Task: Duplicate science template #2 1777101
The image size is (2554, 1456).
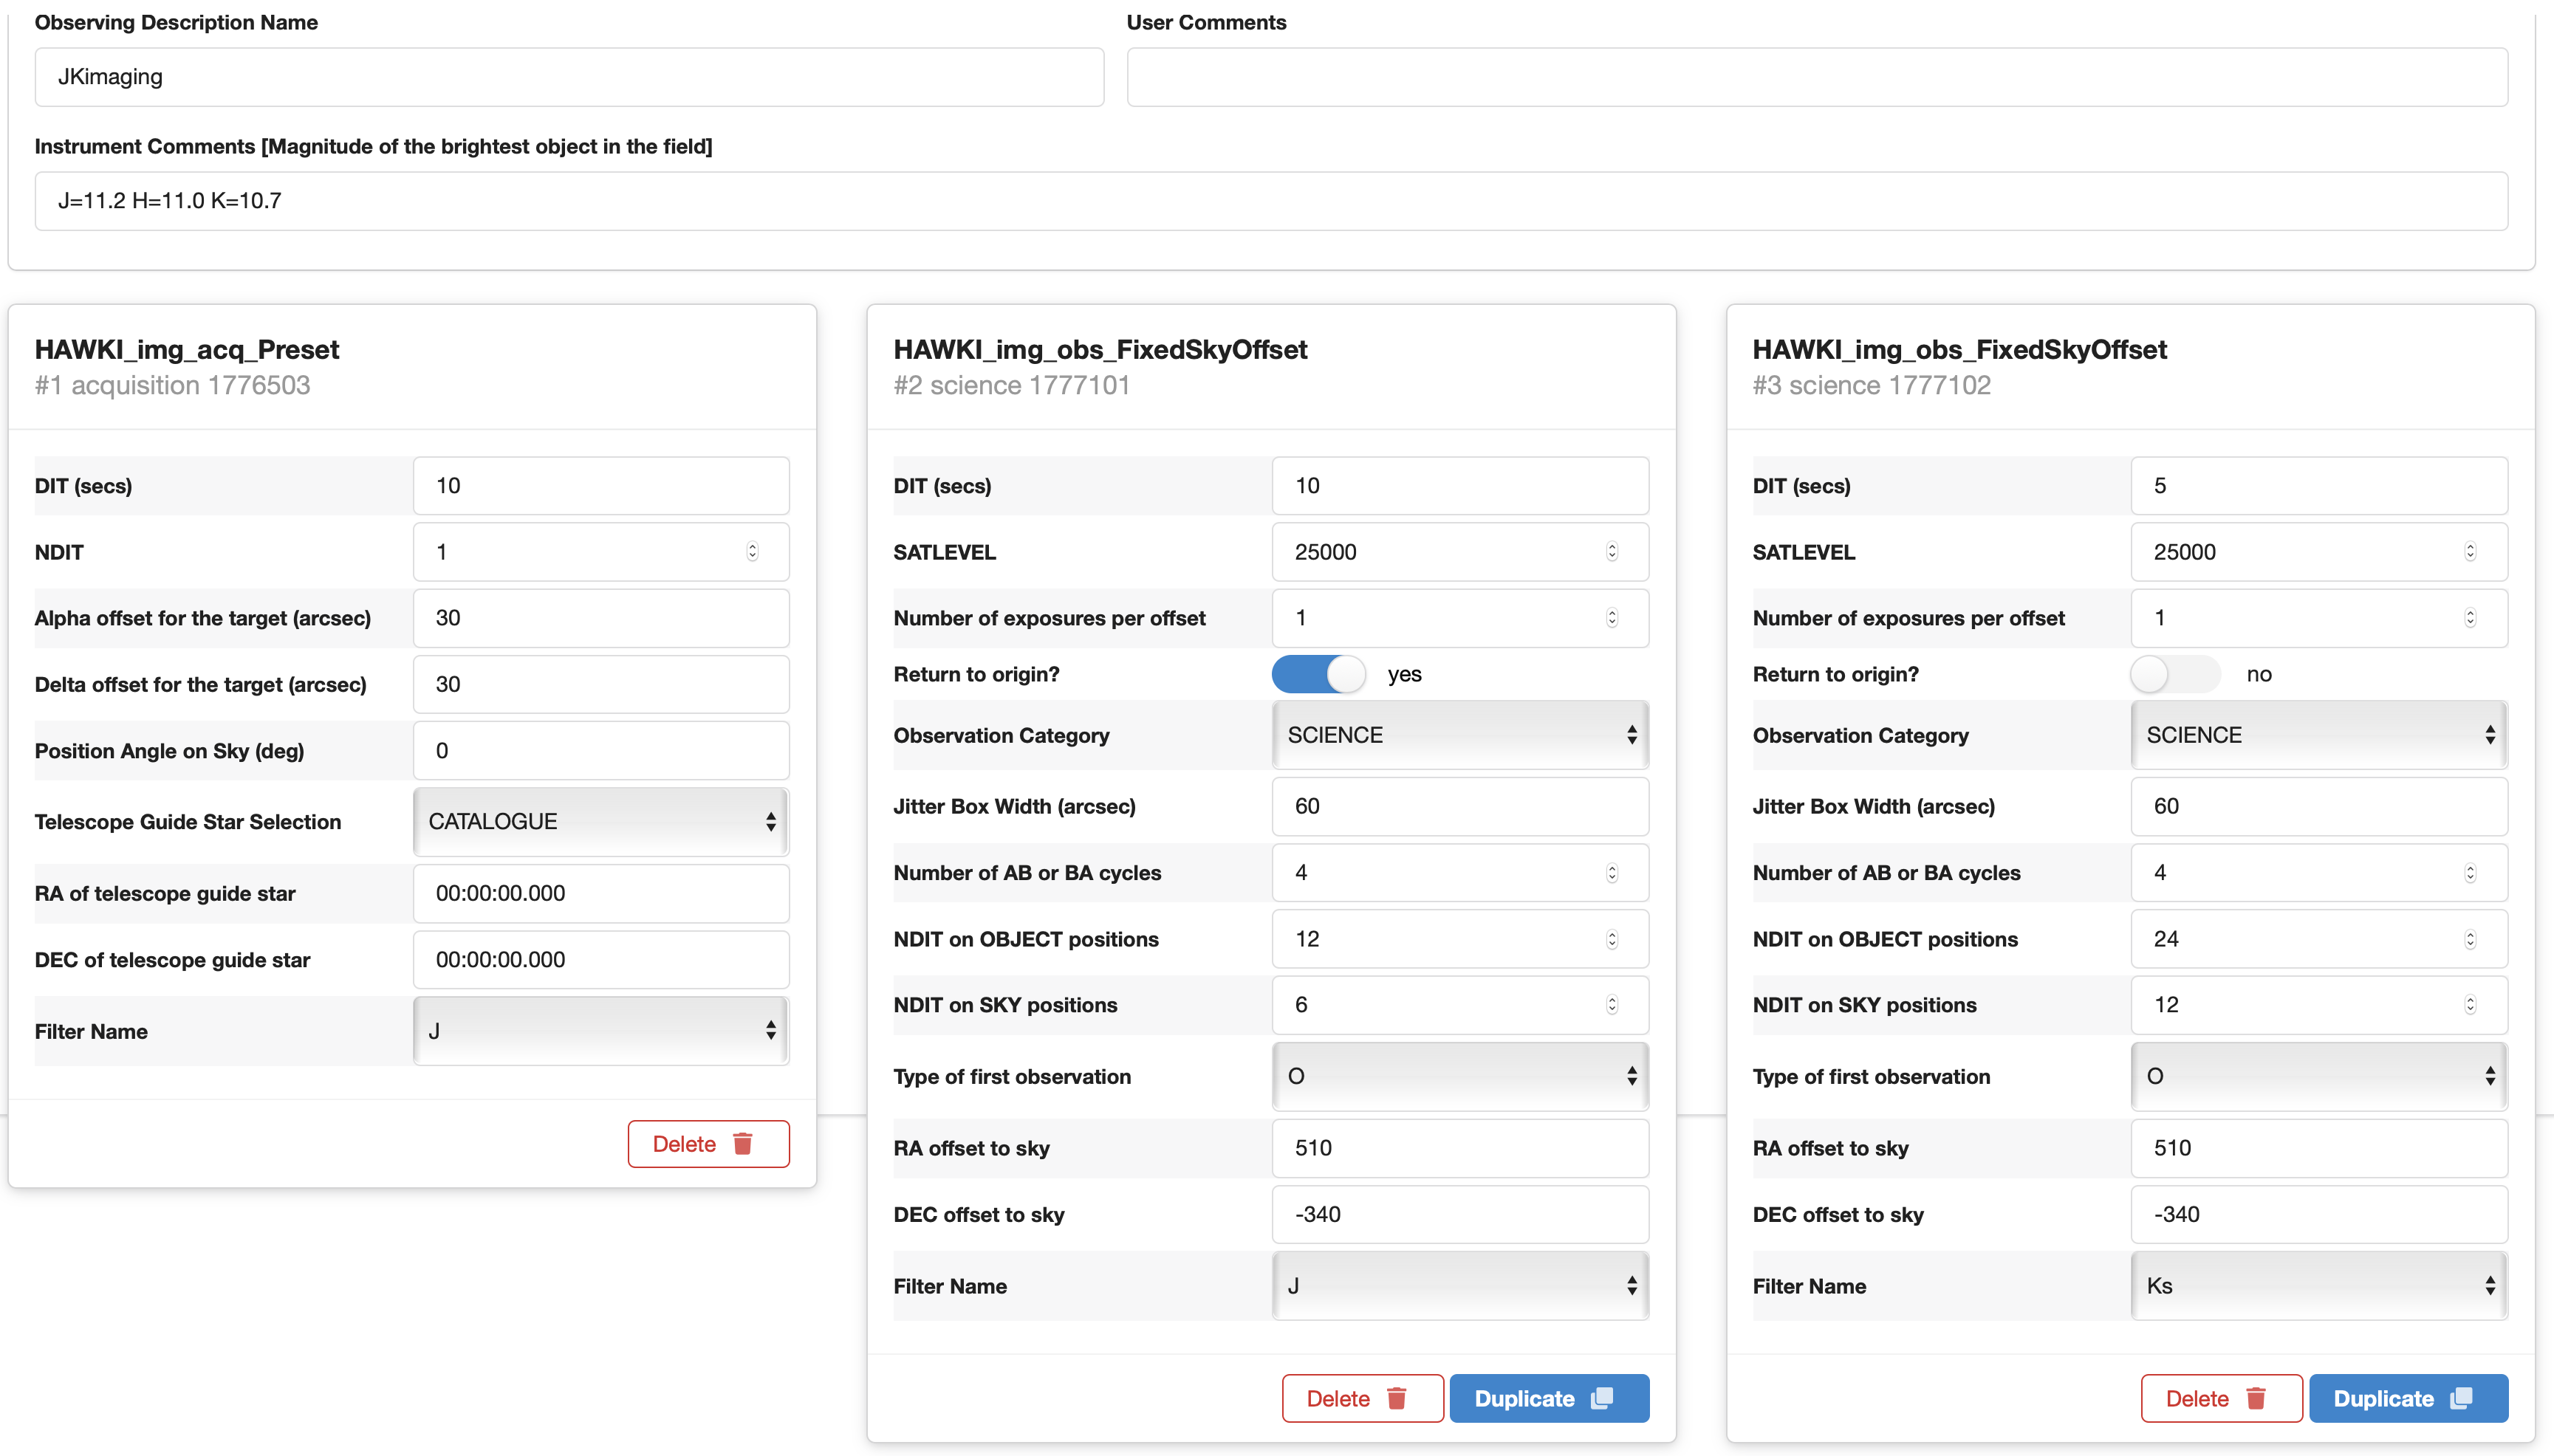Action: [1549, 1398]
